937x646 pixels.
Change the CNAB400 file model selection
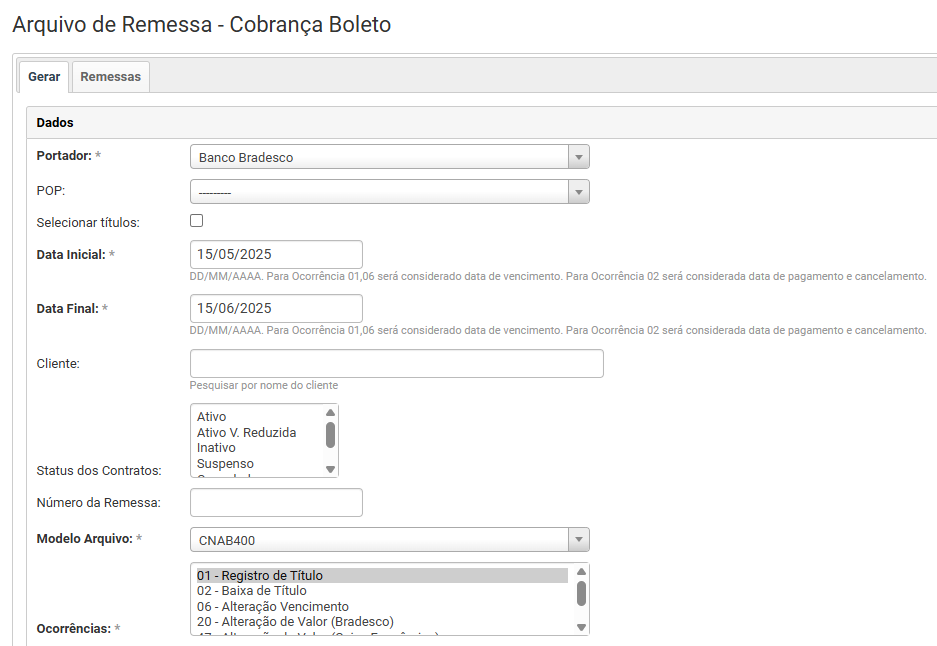(380, 539)
